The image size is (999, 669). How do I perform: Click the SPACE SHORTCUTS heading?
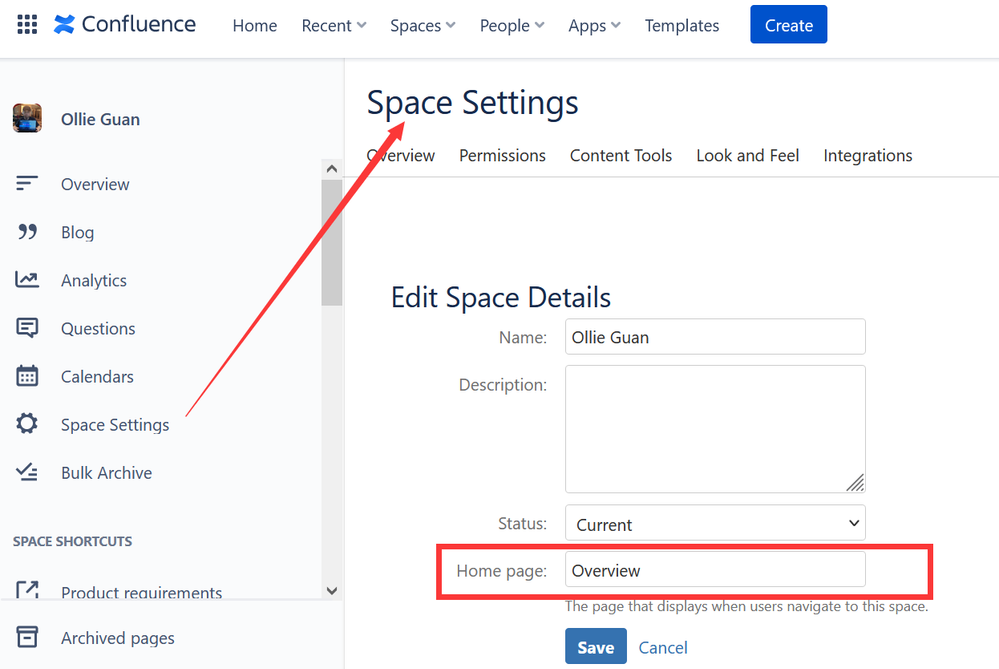(x=73, y=541)
